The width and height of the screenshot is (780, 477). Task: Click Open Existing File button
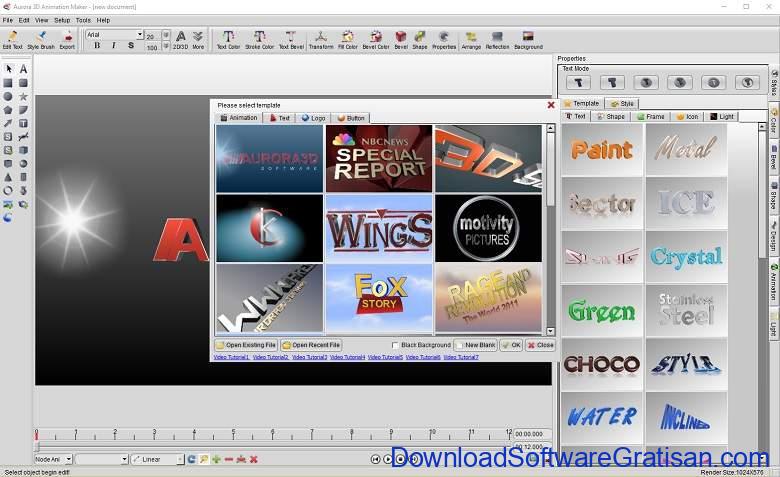pos(246,345)
